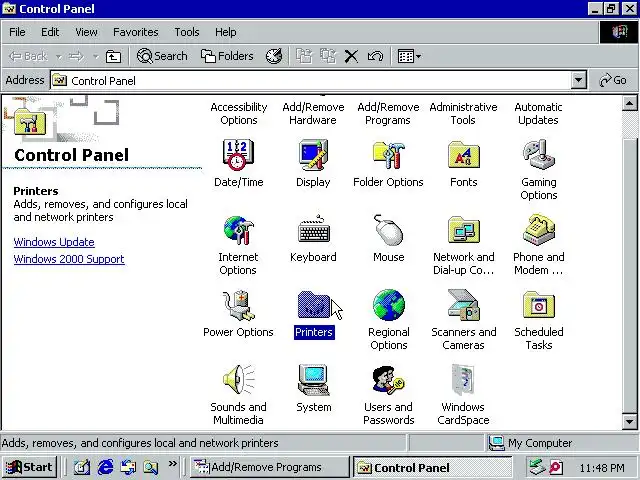
Task: Open the Help menu
Action: [225, 32]
